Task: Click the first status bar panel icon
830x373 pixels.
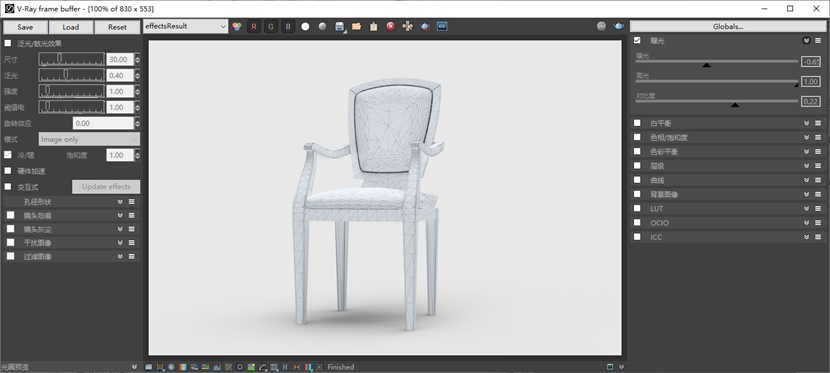Action: [148, 367]
